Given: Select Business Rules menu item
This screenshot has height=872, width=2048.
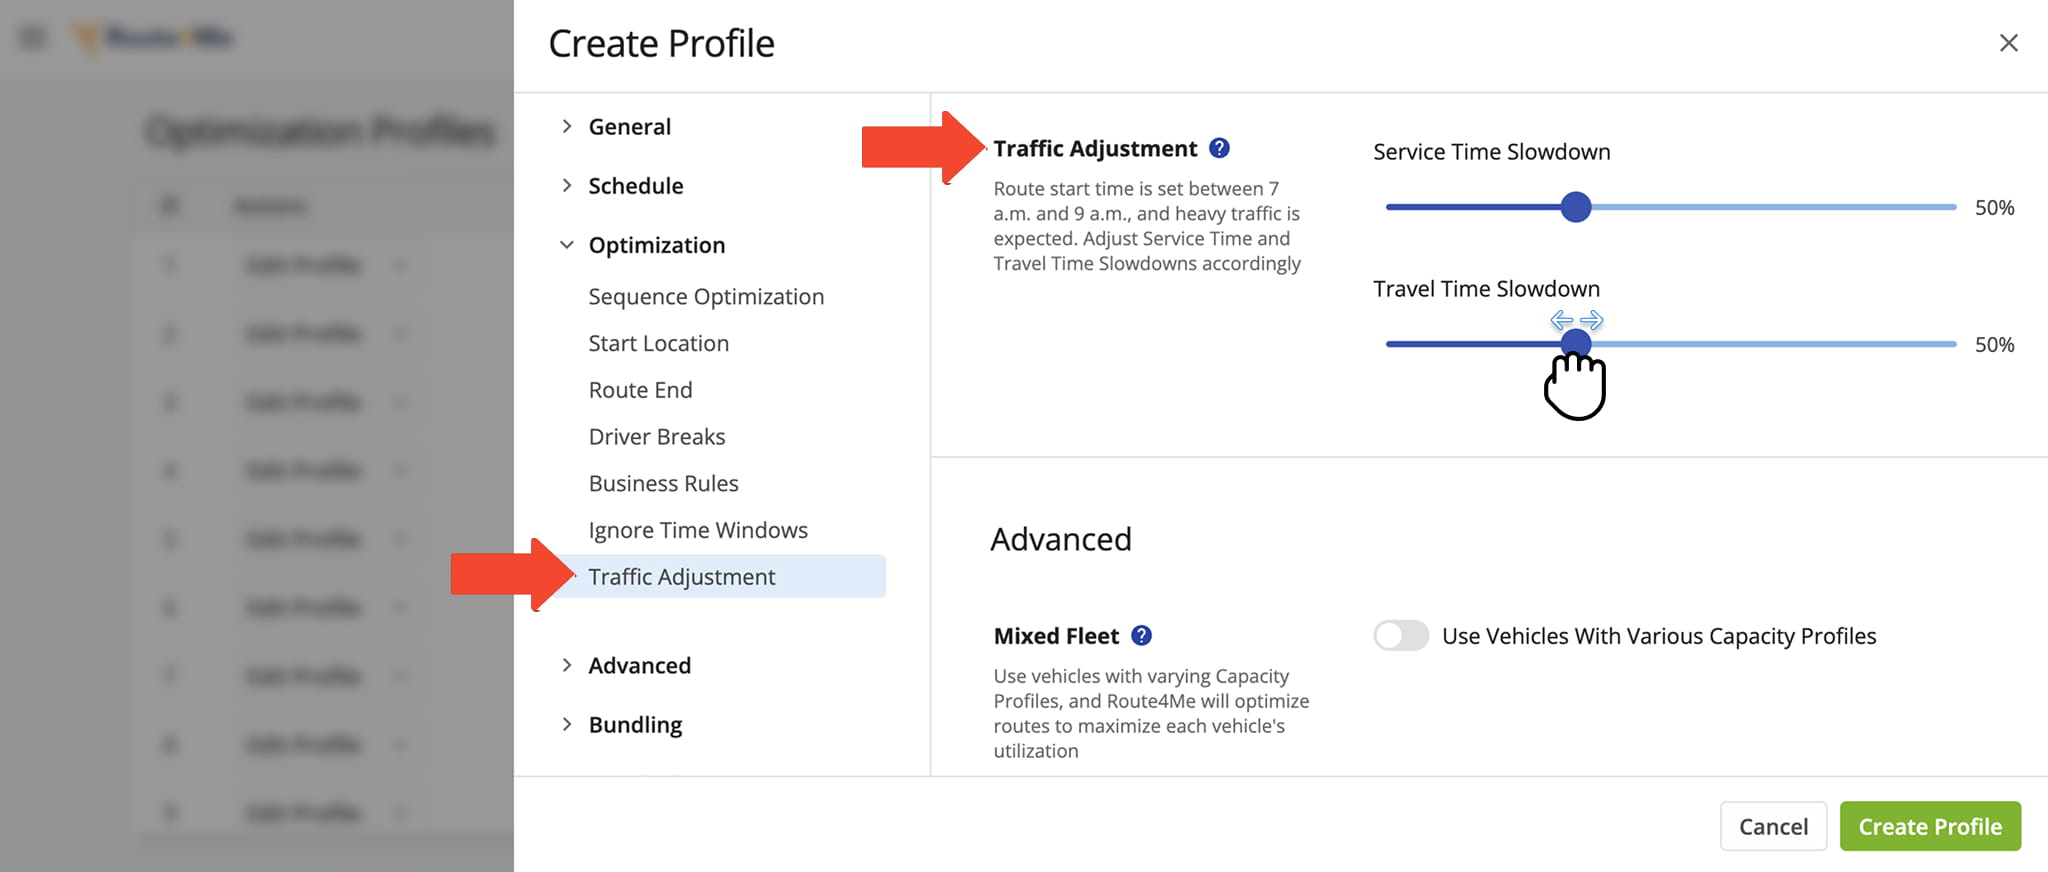Looking at the screenshot, I should click(x=663, y=484).
